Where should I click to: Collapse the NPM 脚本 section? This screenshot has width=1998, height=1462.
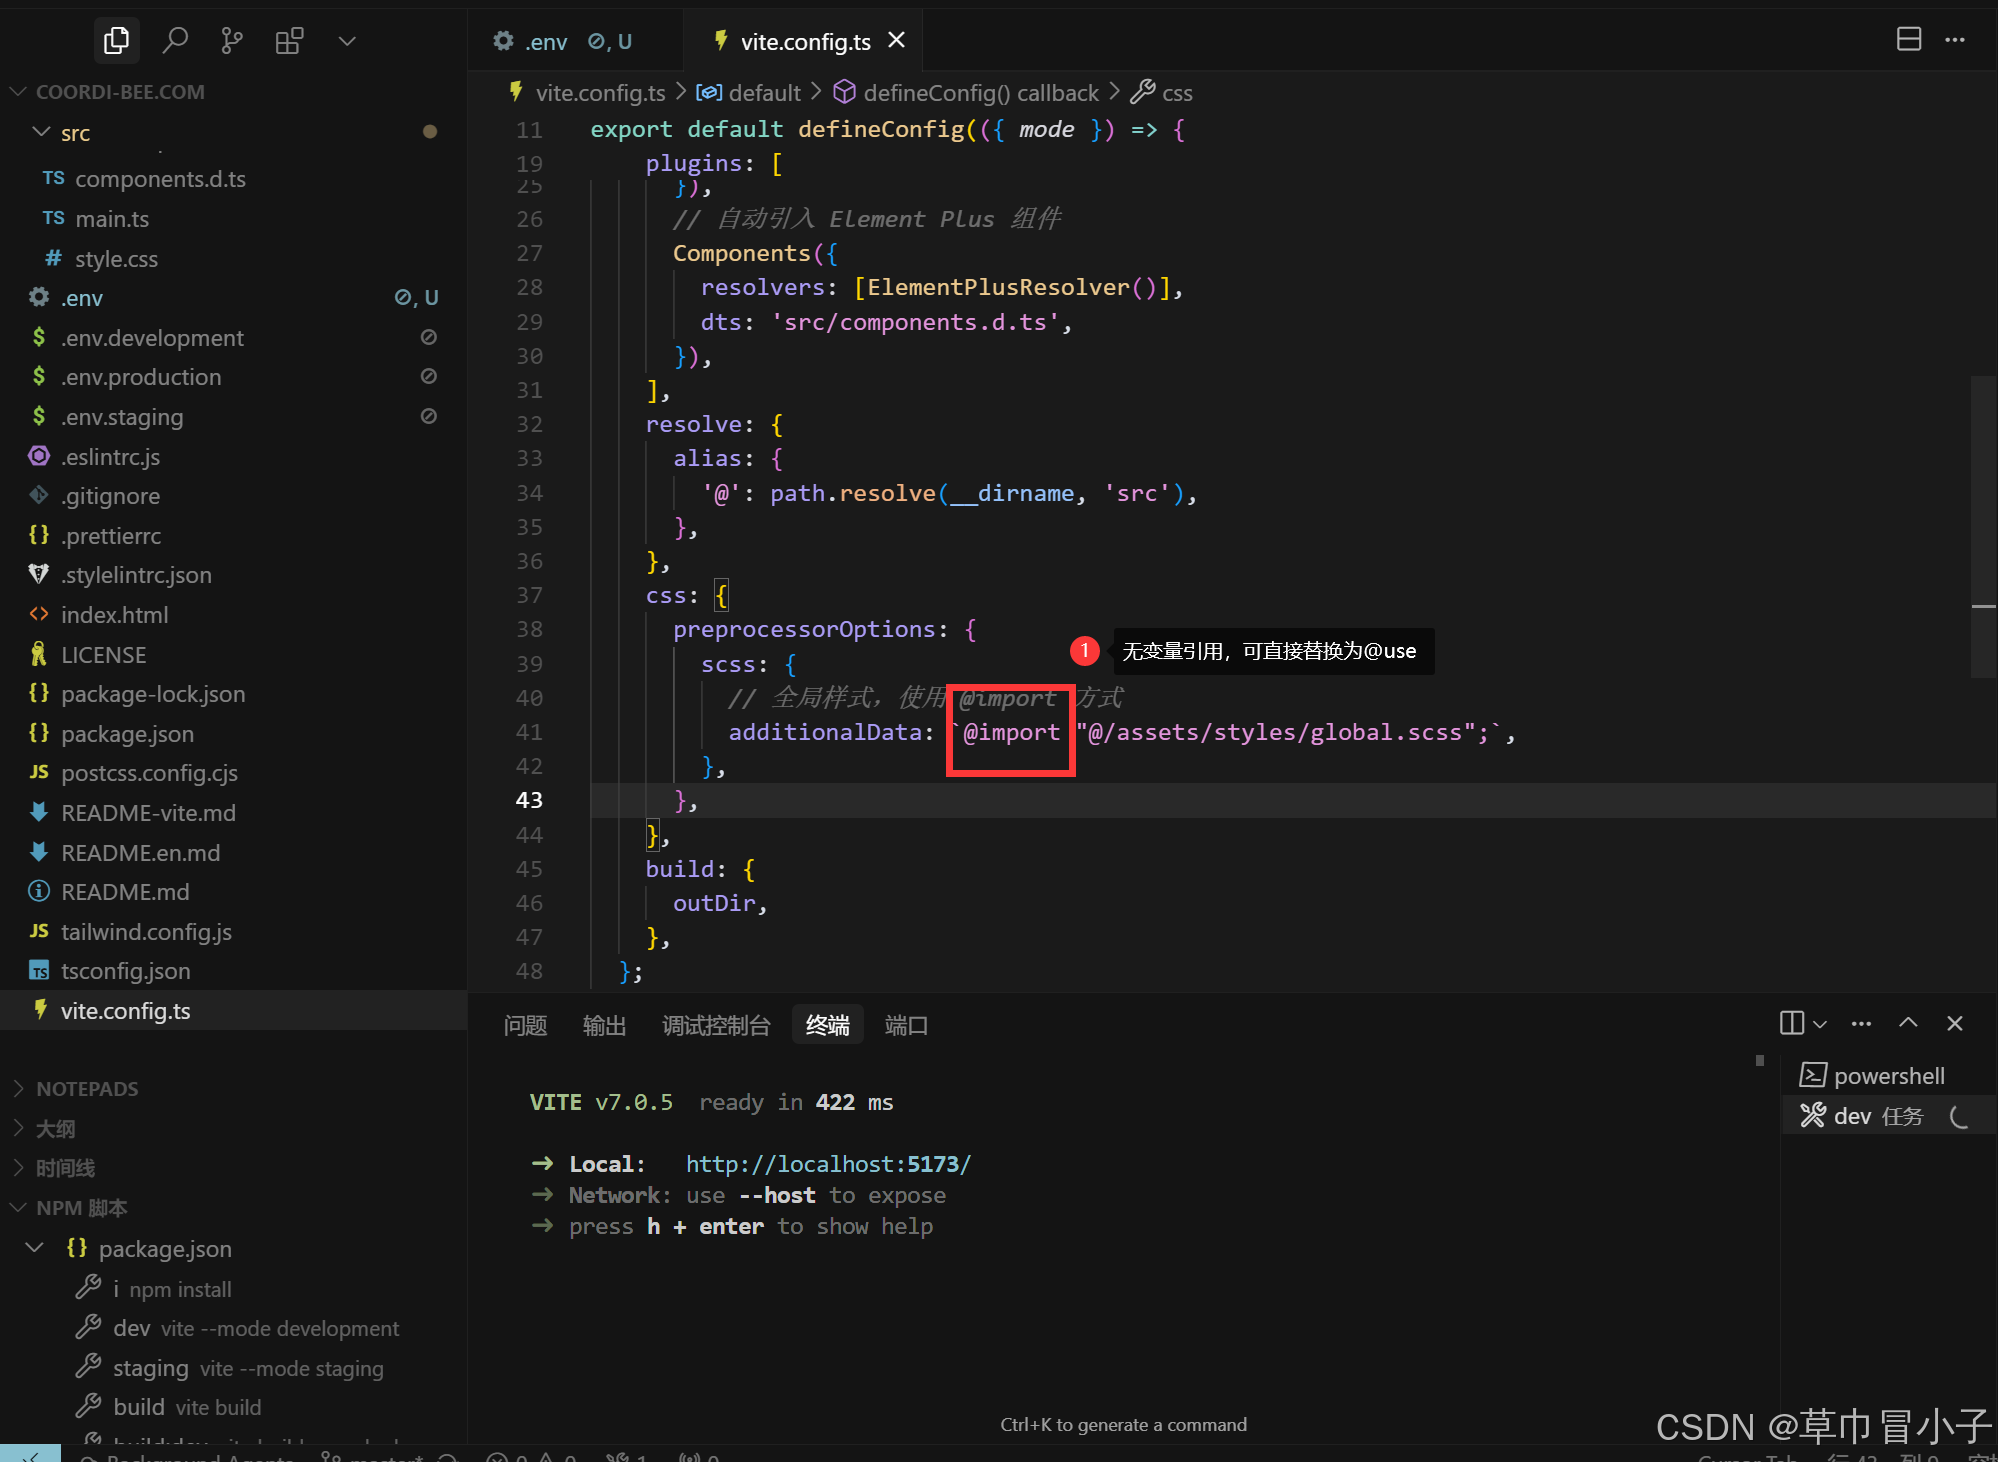[234, 1208]
